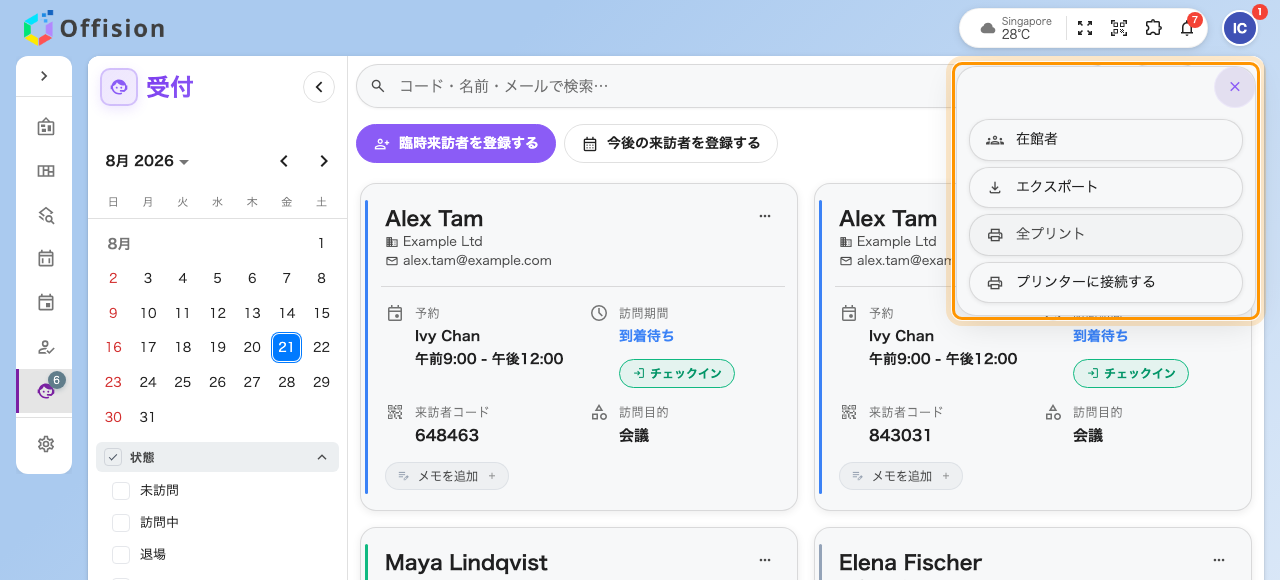
Task: Open the calendar event sidebar icon
Action: (45, 303)
